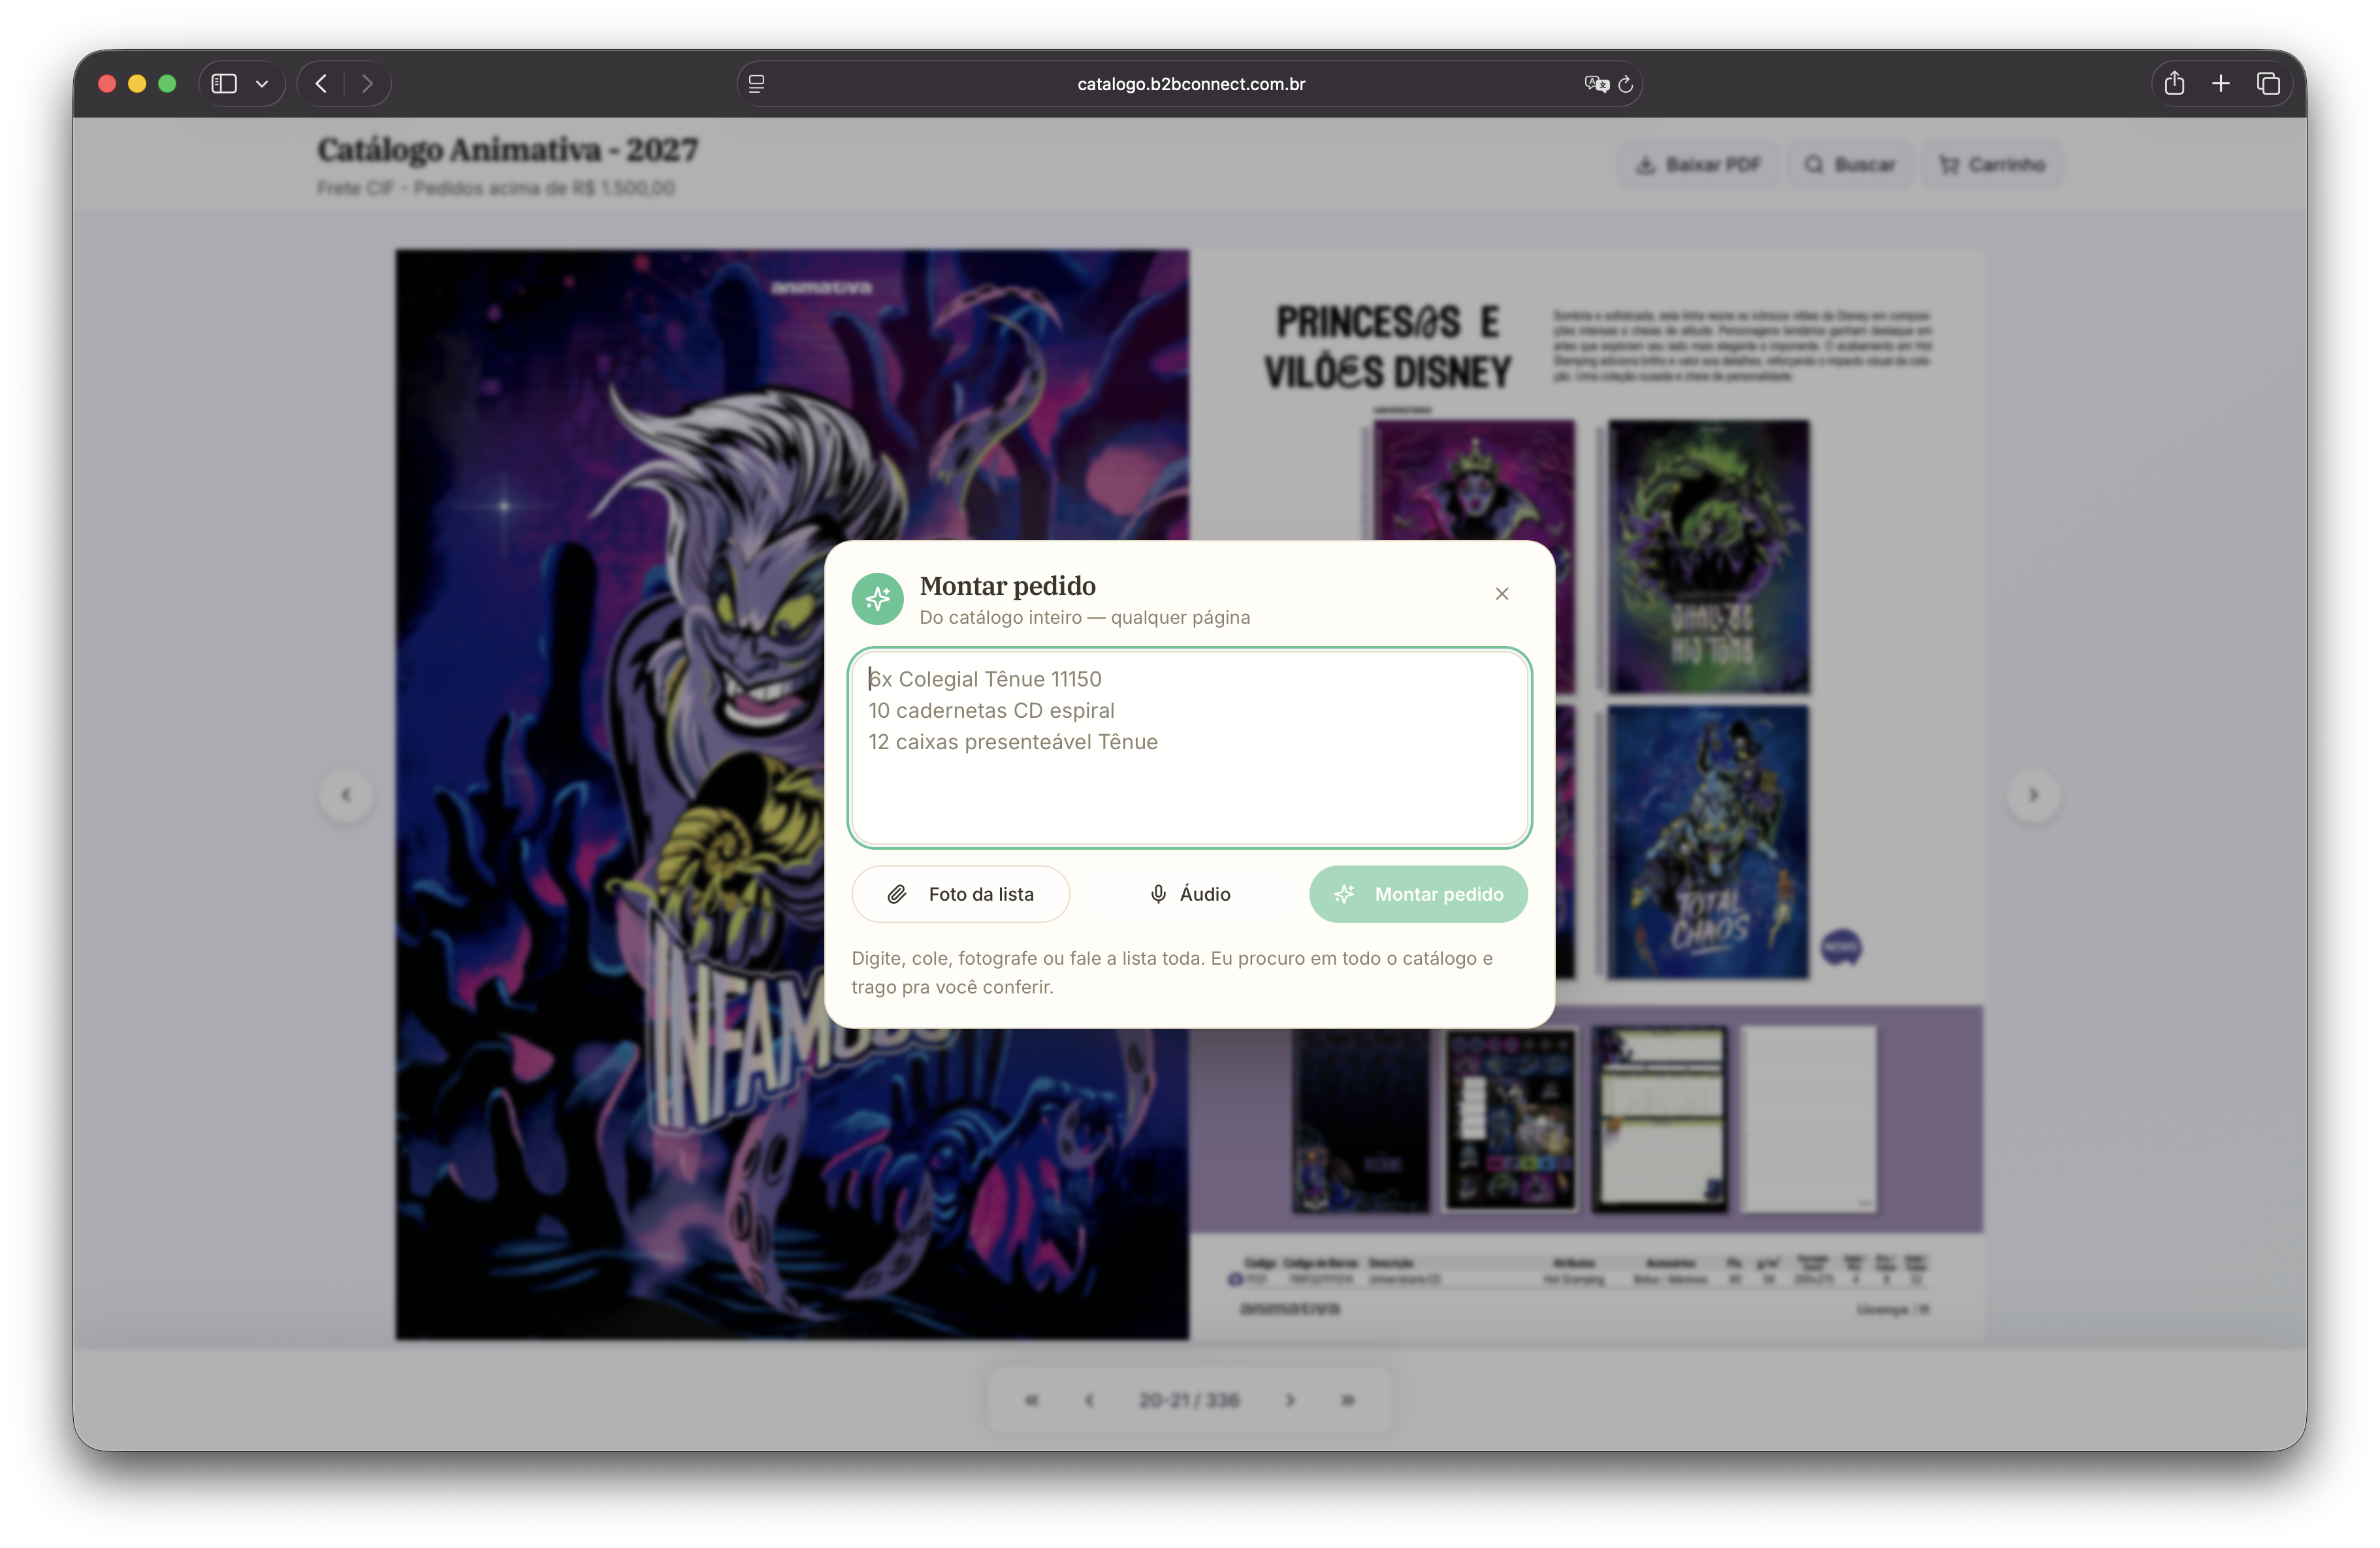Open the translate page icon
The image size is (2380, 1548).
(1596, 84)
